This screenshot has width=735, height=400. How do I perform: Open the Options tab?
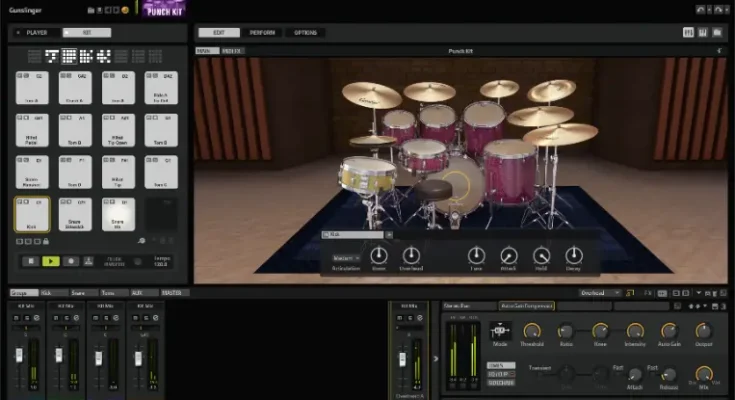[304, 32]
